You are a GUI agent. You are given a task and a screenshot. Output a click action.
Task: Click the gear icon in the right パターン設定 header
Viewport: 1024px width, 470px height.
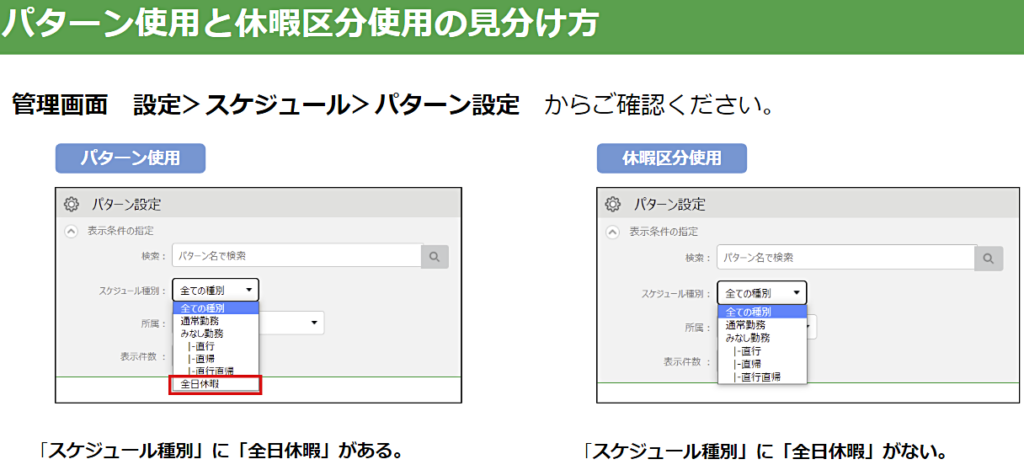(x=614, y=204)
